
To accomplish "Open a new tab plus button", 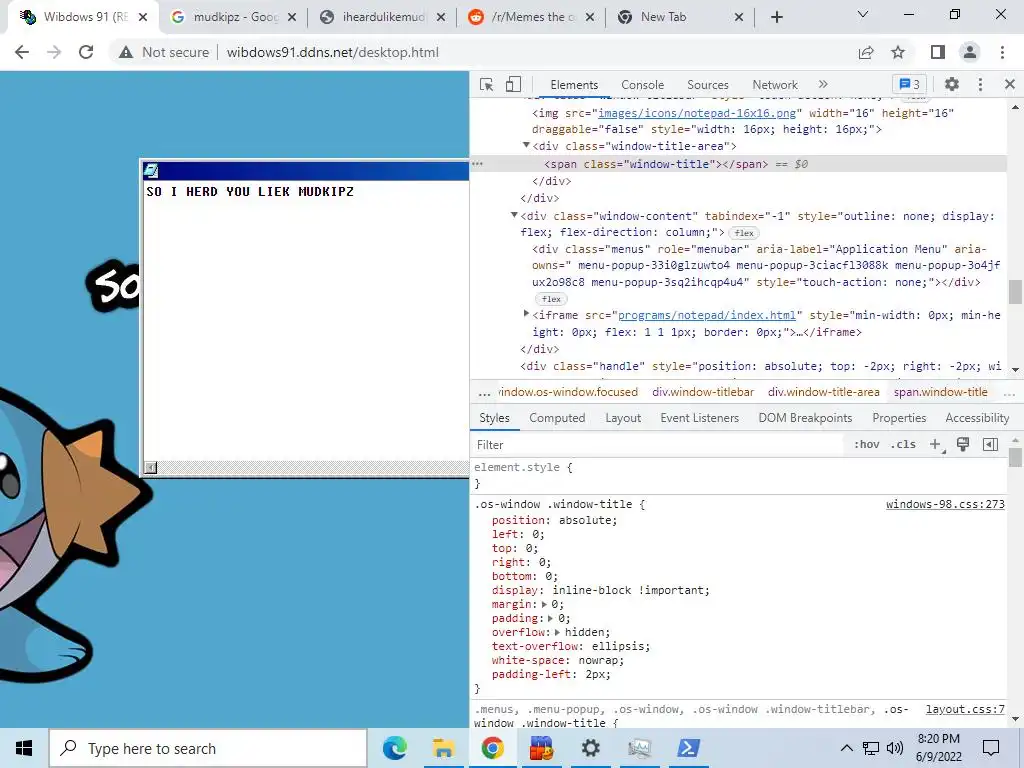I will pyautogui.click(x=776, y=17).
